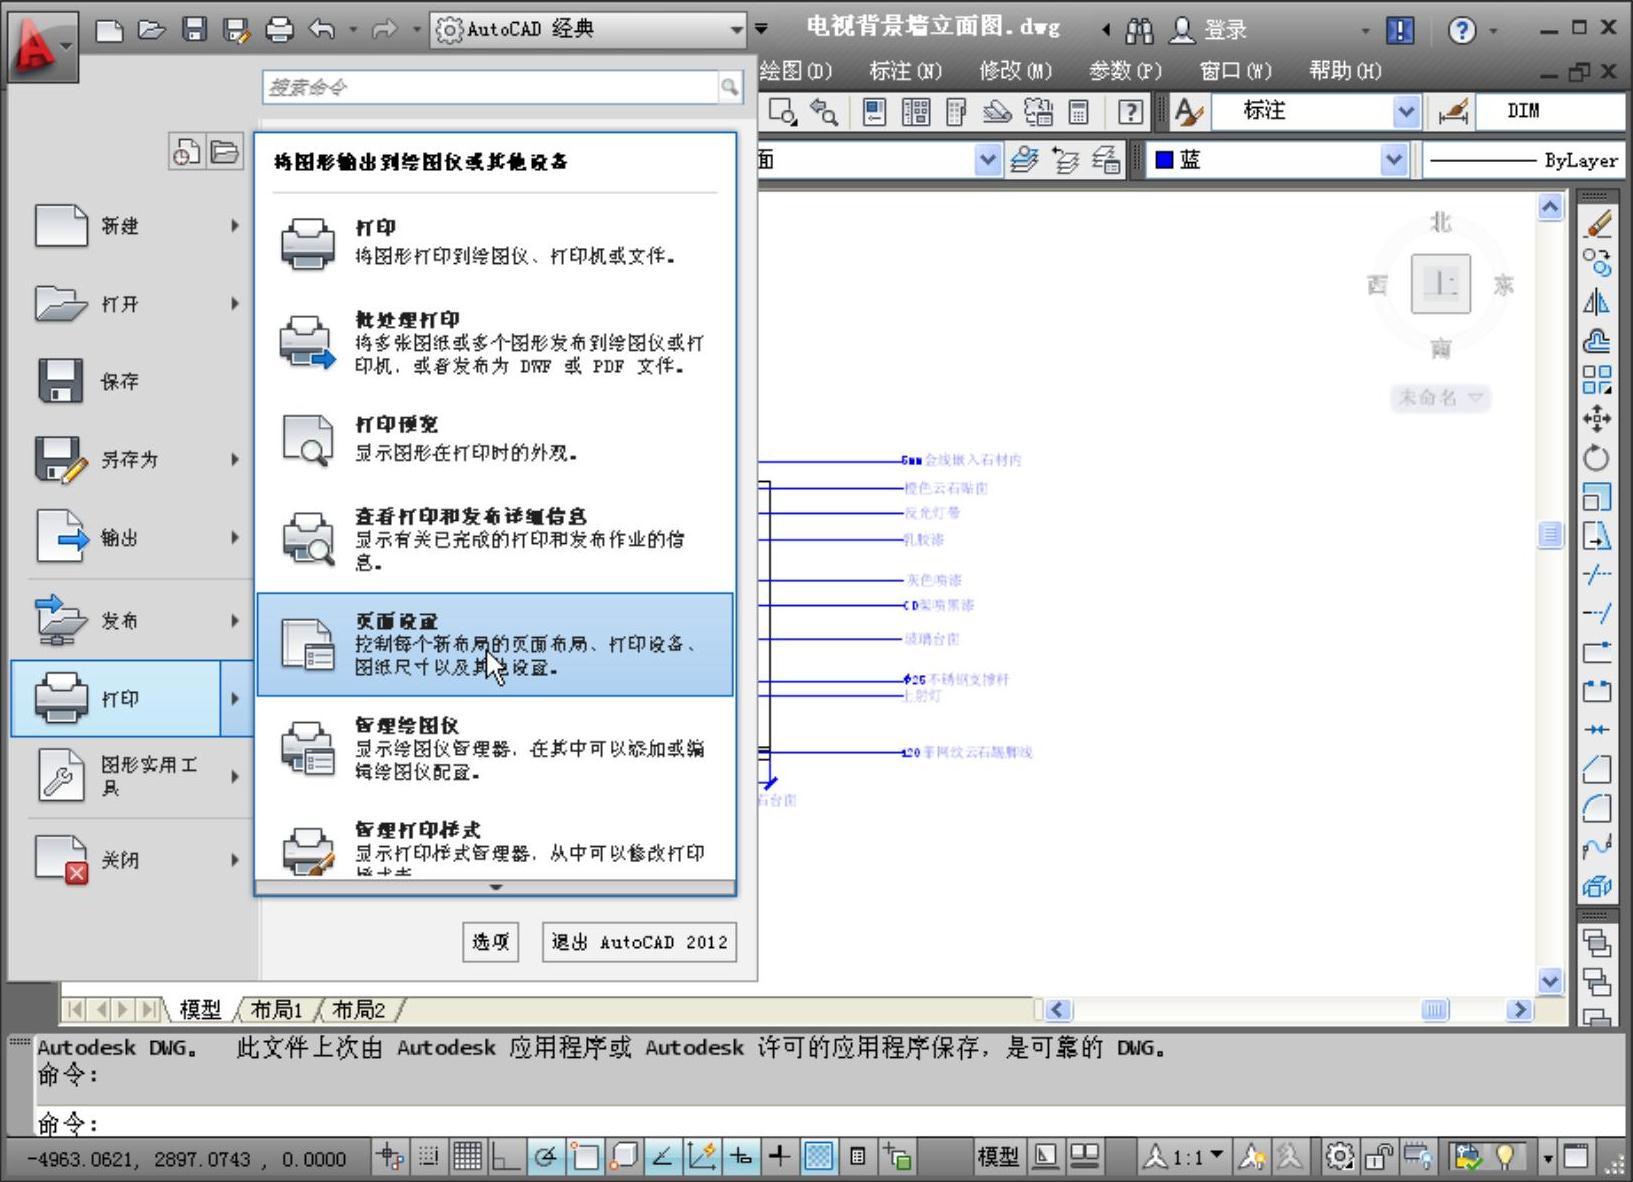This screenshot has width=1633, height=1182.
Task: Toggle Object Snap in the status bar
Action: [x=584, y=1157]
